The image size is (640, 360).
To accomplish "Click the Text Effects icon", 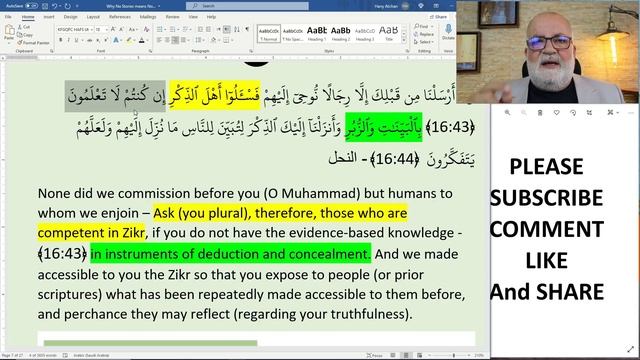I will (x=116, y=40).
